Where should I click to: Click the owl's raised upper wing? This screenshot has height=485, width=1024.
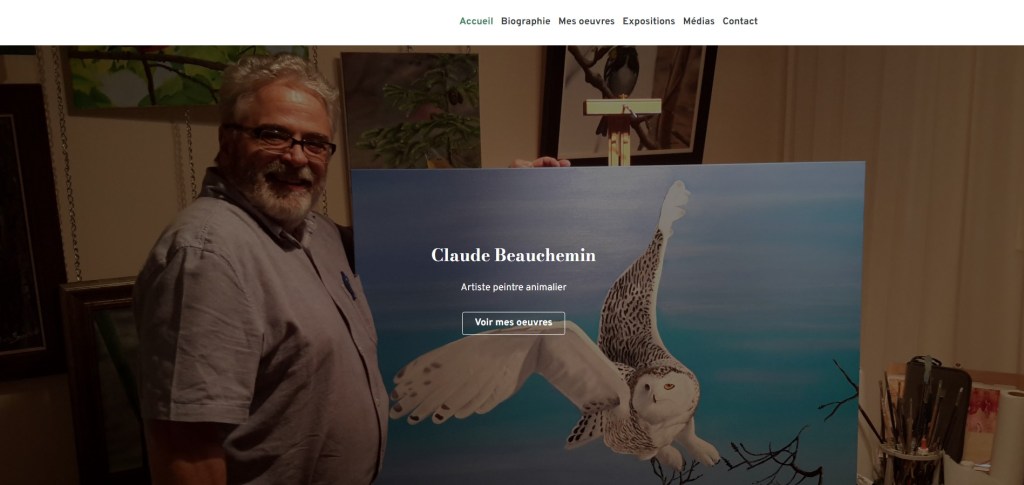coord(643,274)
